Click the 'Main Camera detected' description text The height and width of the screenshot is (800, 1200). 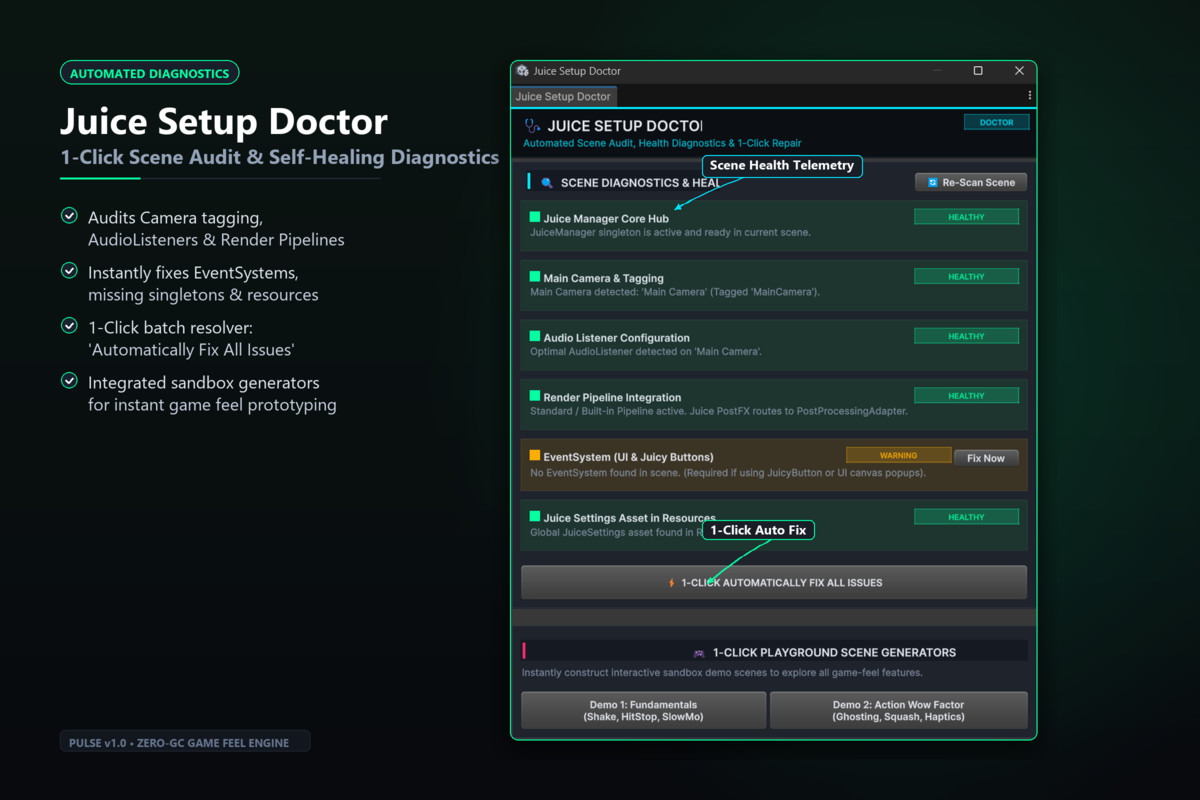pos(675,292)
